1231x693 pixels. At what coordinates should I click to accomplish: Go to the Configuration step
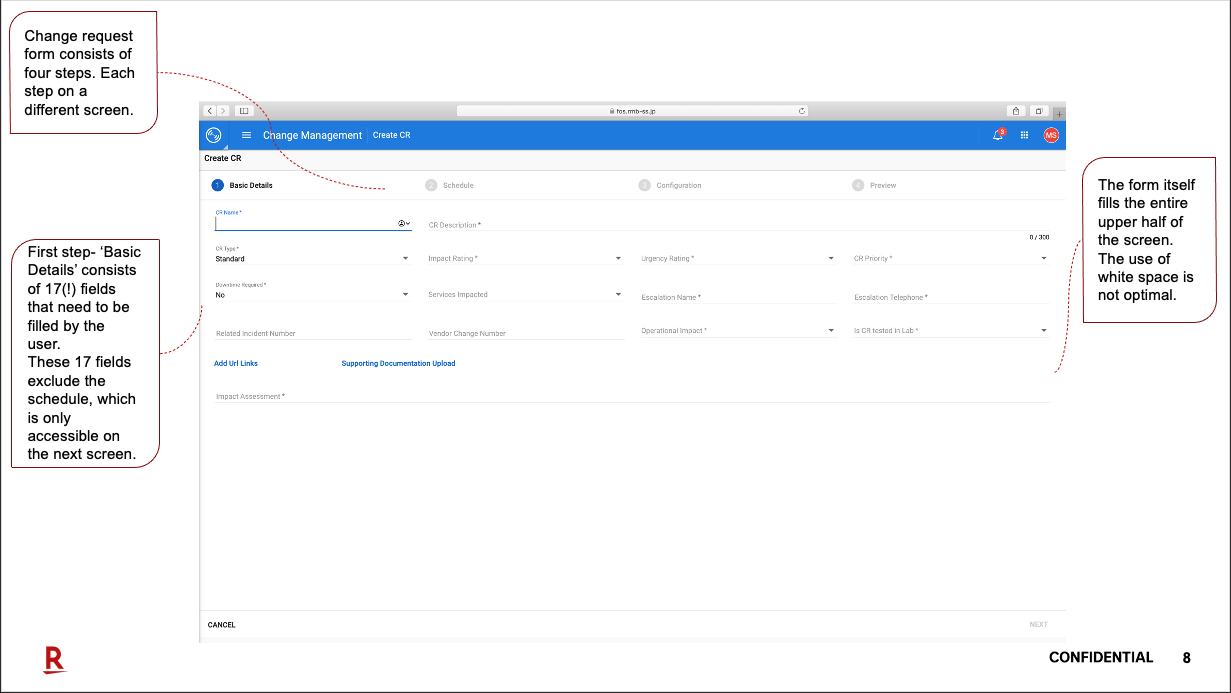(x=670, y=185)
